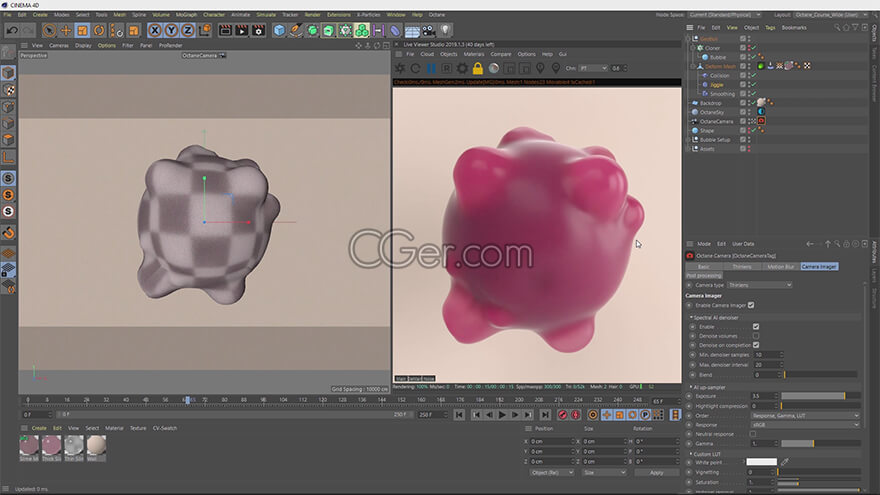Screen dimensions: 880x495
Task: Toggle the X axis lock
Action: point(155,30)
